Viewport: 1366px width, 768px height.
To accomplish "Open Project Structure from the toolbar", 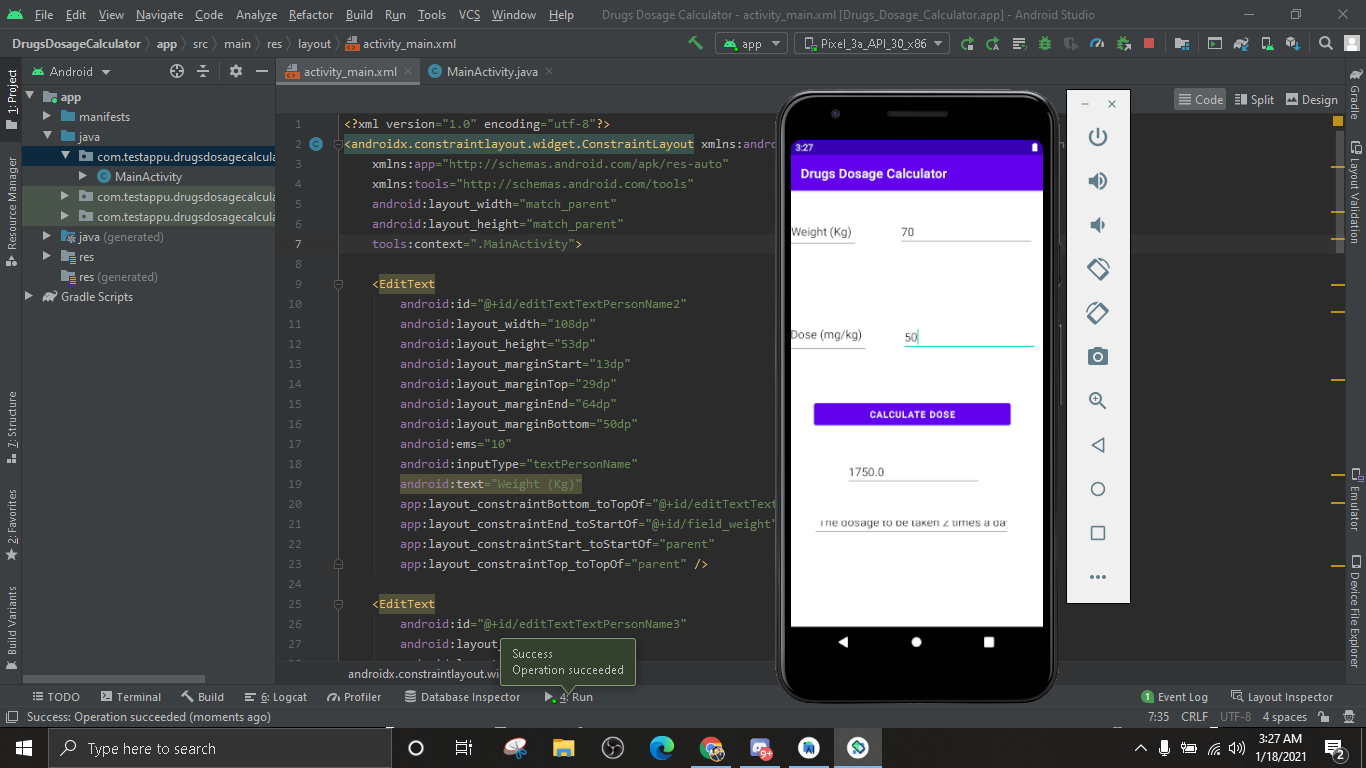I will pos(1181,43).
